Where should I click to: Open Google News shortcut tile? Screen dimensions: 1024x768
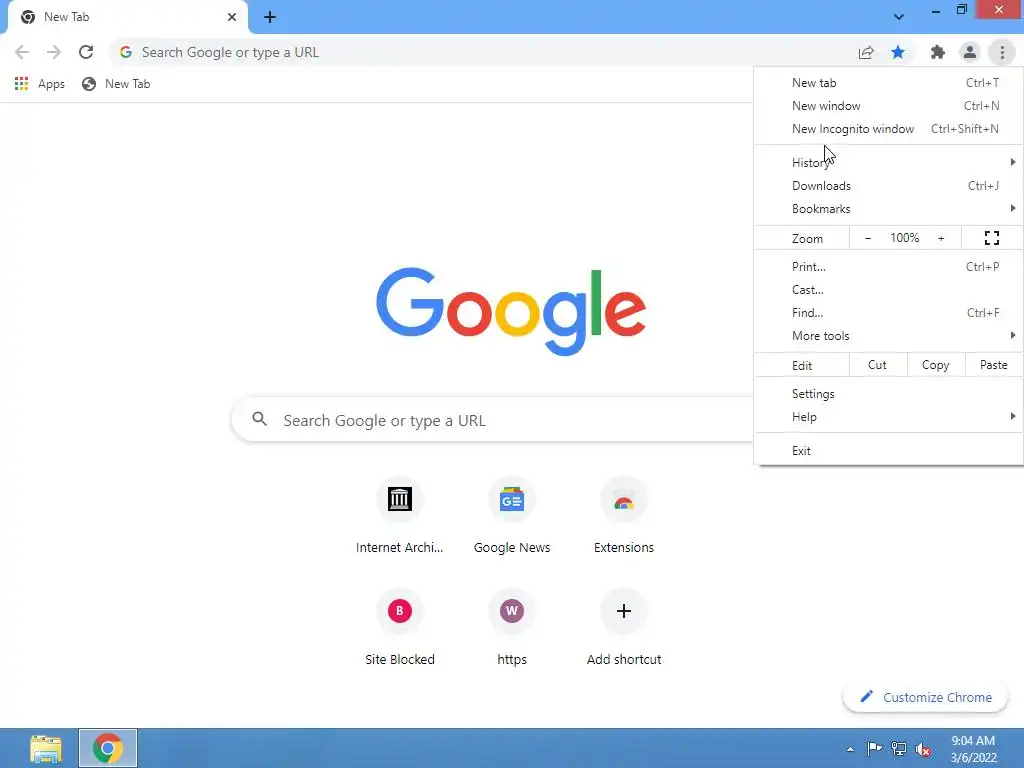click(x=512, y=517)
